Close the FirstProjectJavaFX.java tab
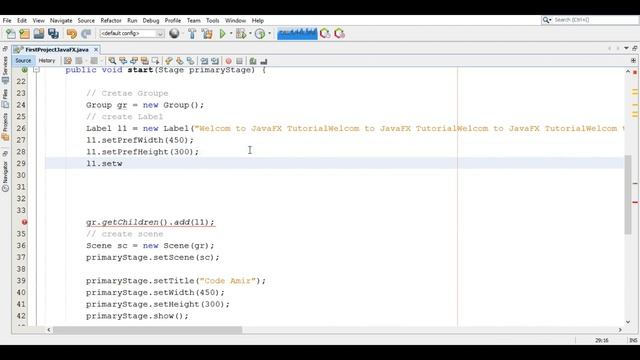640x360 pixels. point(96,49)
